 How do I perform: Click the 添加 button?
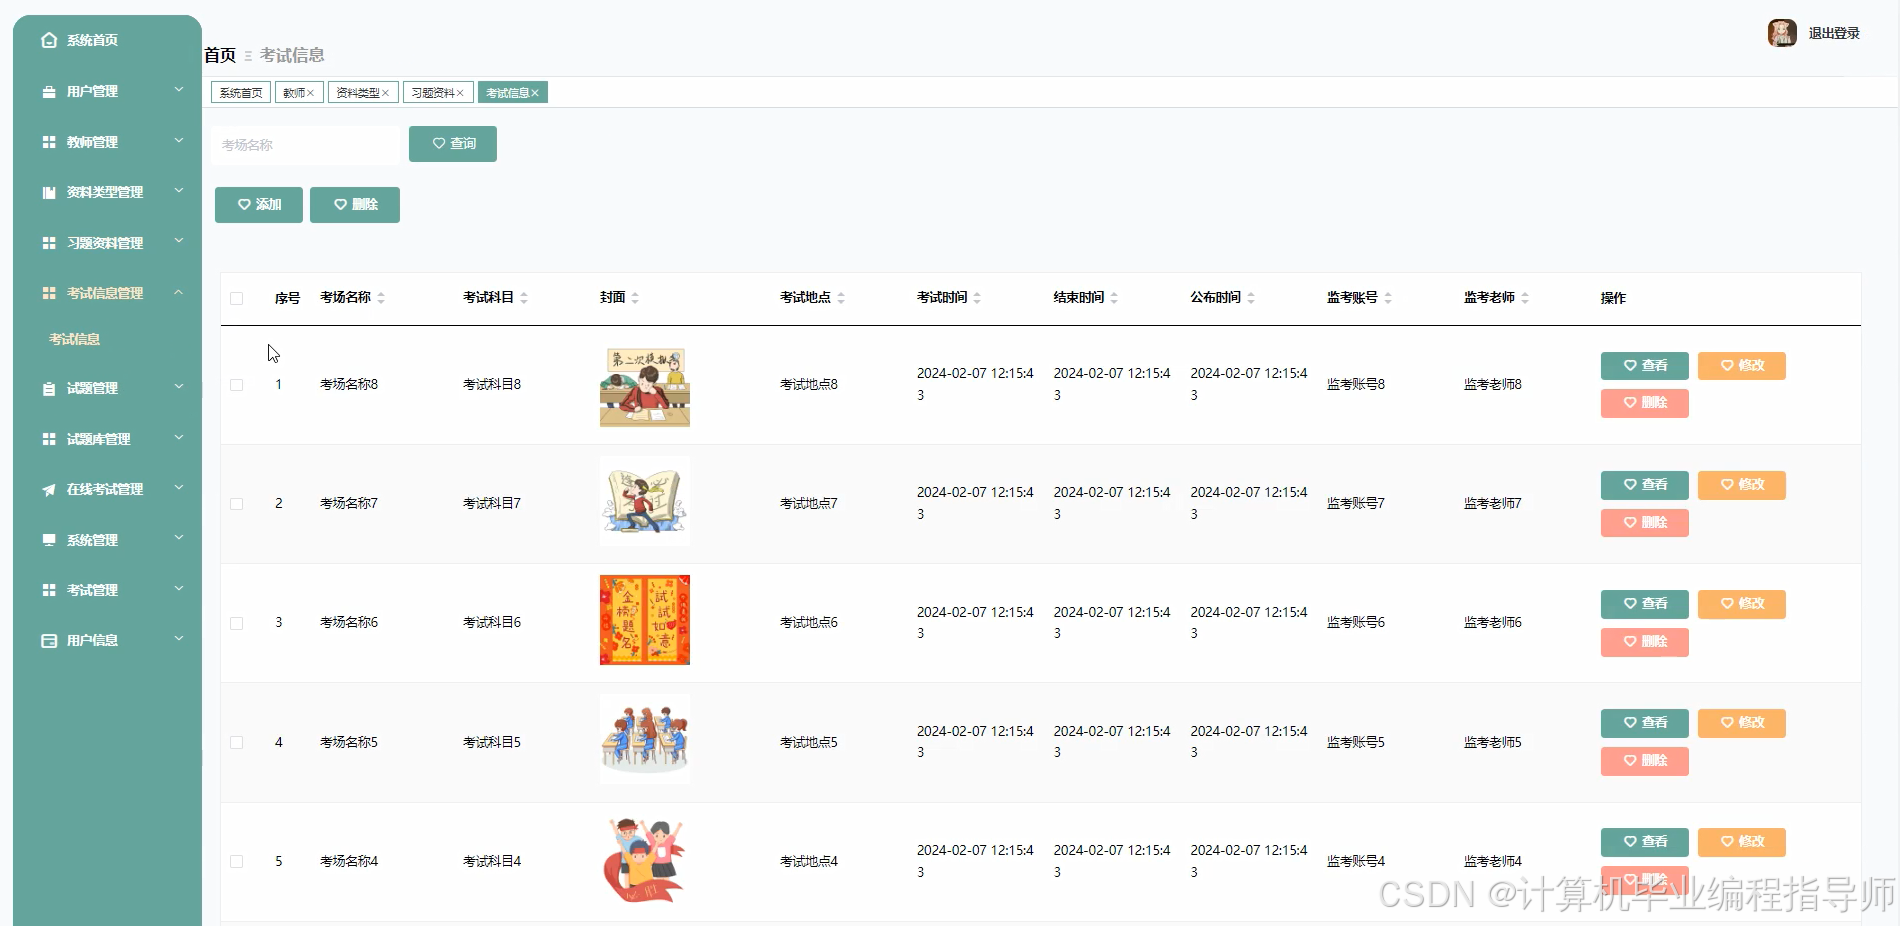tap(258, 204)
